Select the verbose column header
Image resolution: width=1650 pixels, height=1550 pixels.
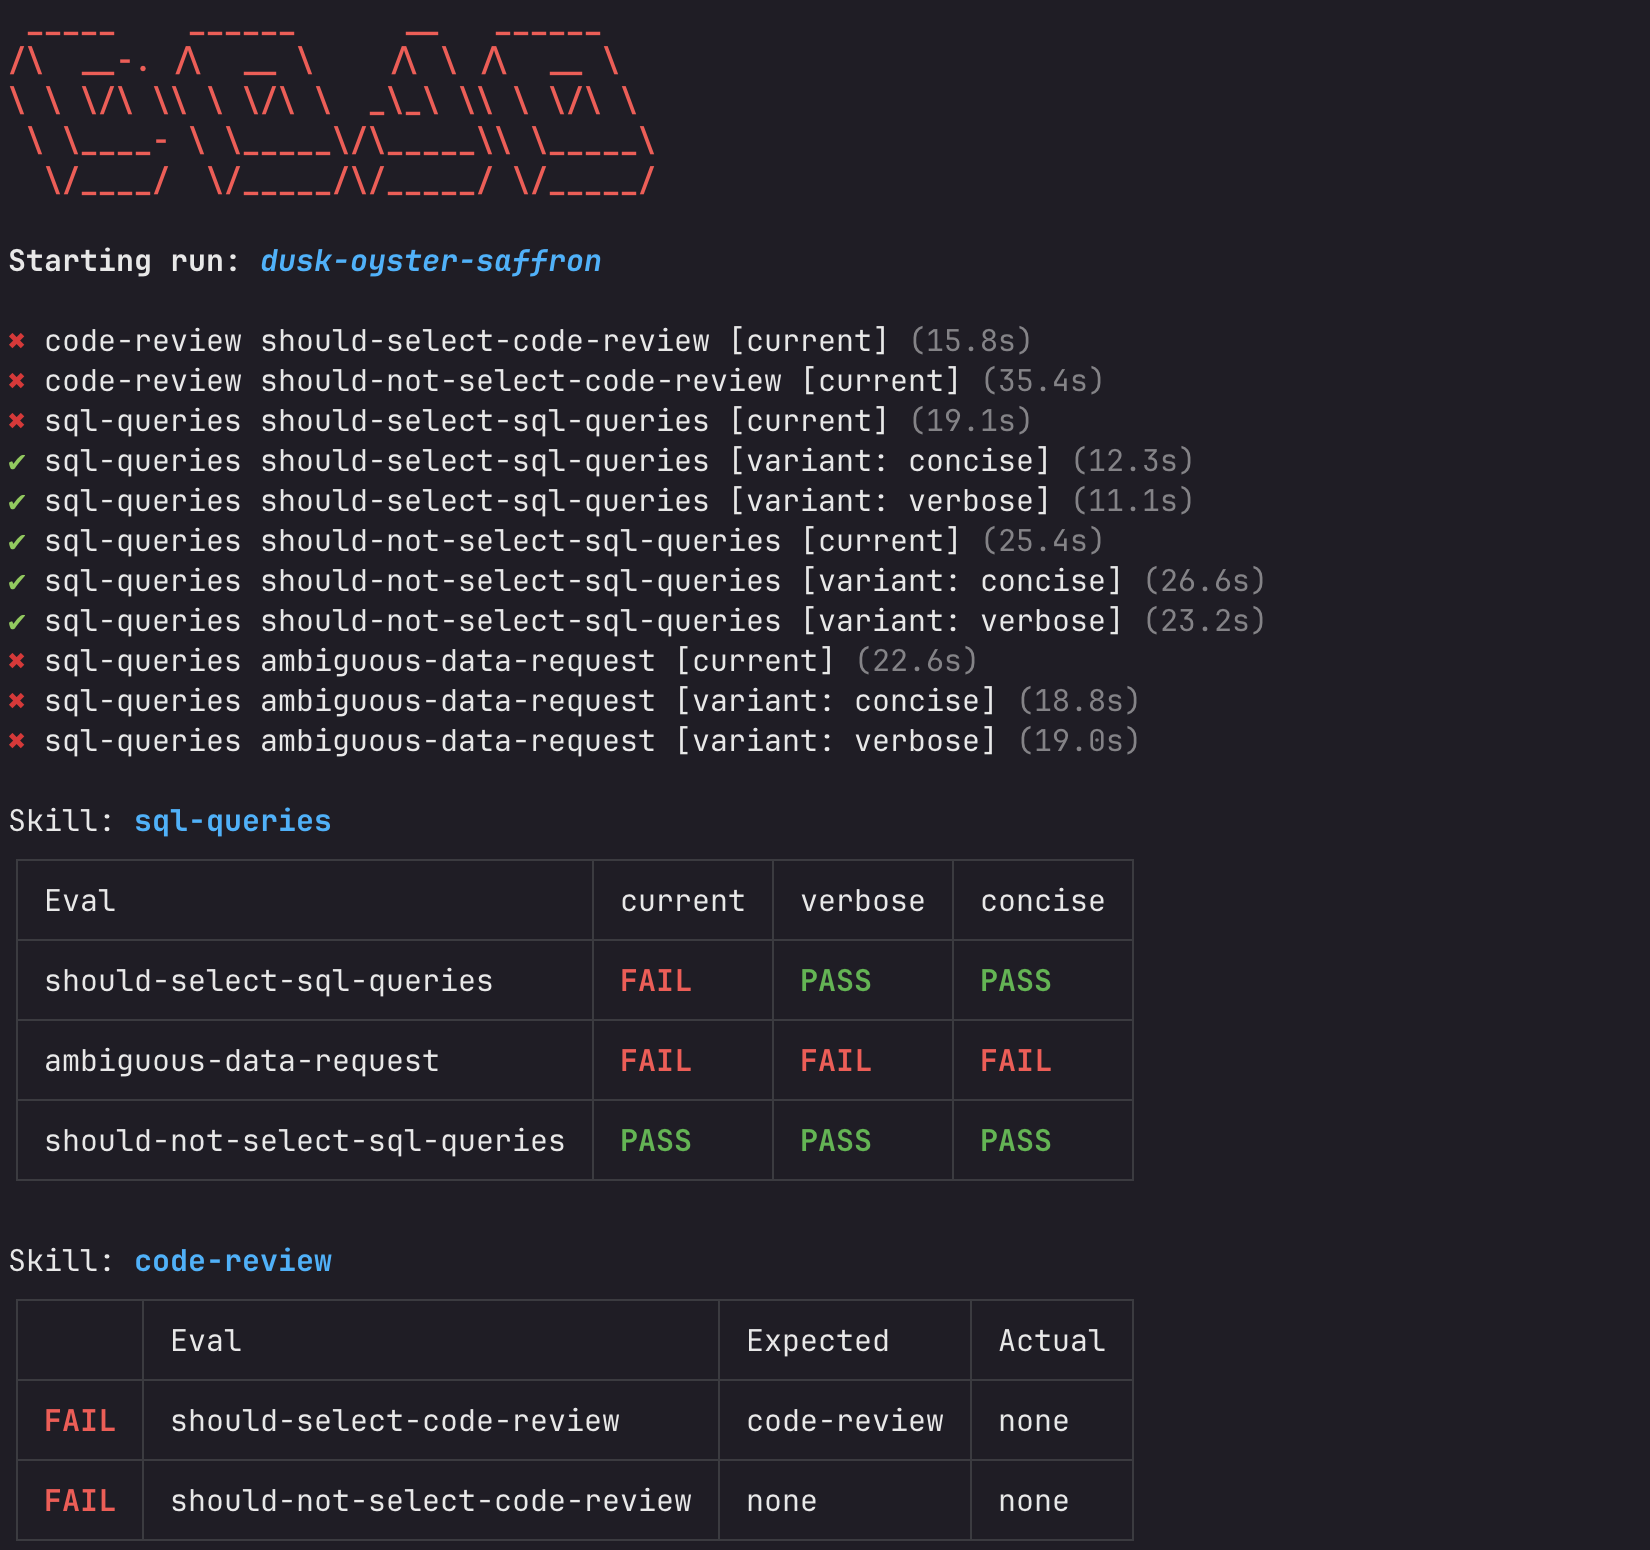(862, 900)
